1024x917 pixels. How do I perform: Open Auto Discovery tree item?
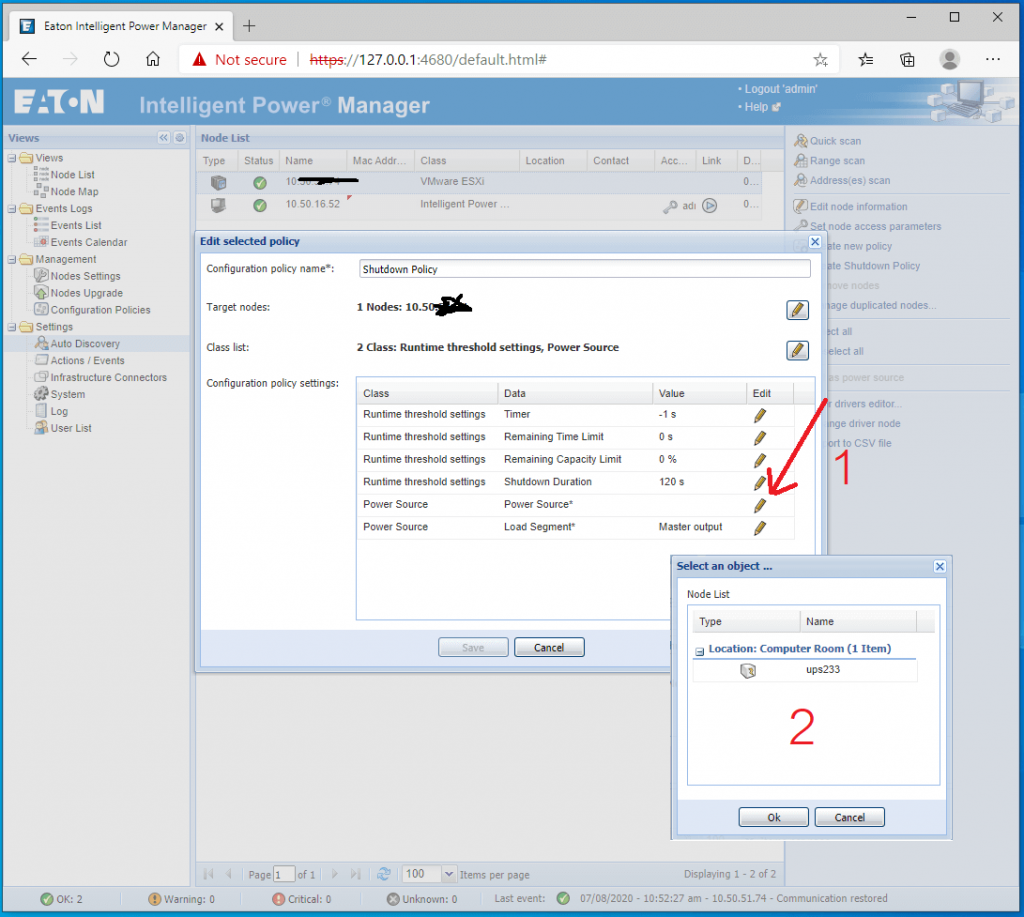(85, 344)
